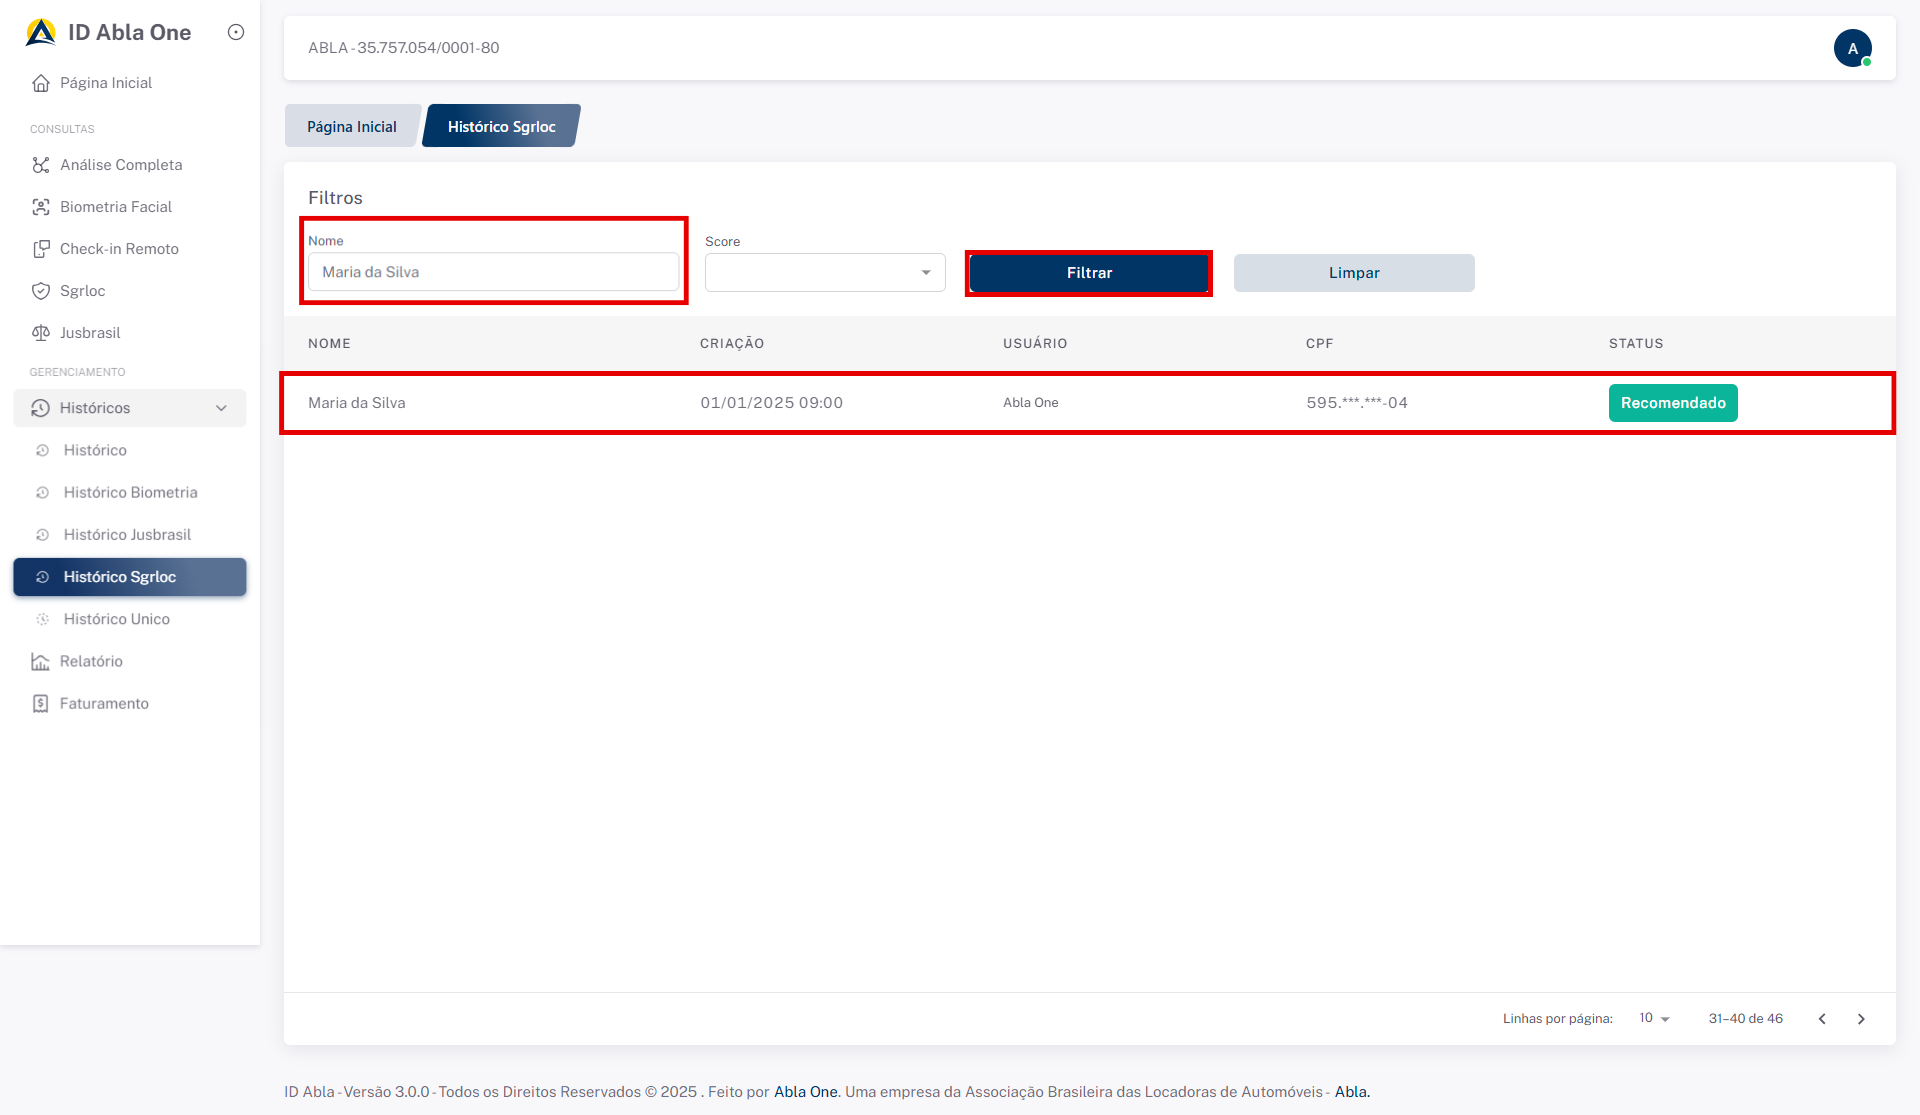1920x1115 pixels.
Task: Select Histórico Biometria in the submenu
Action: 130,492
